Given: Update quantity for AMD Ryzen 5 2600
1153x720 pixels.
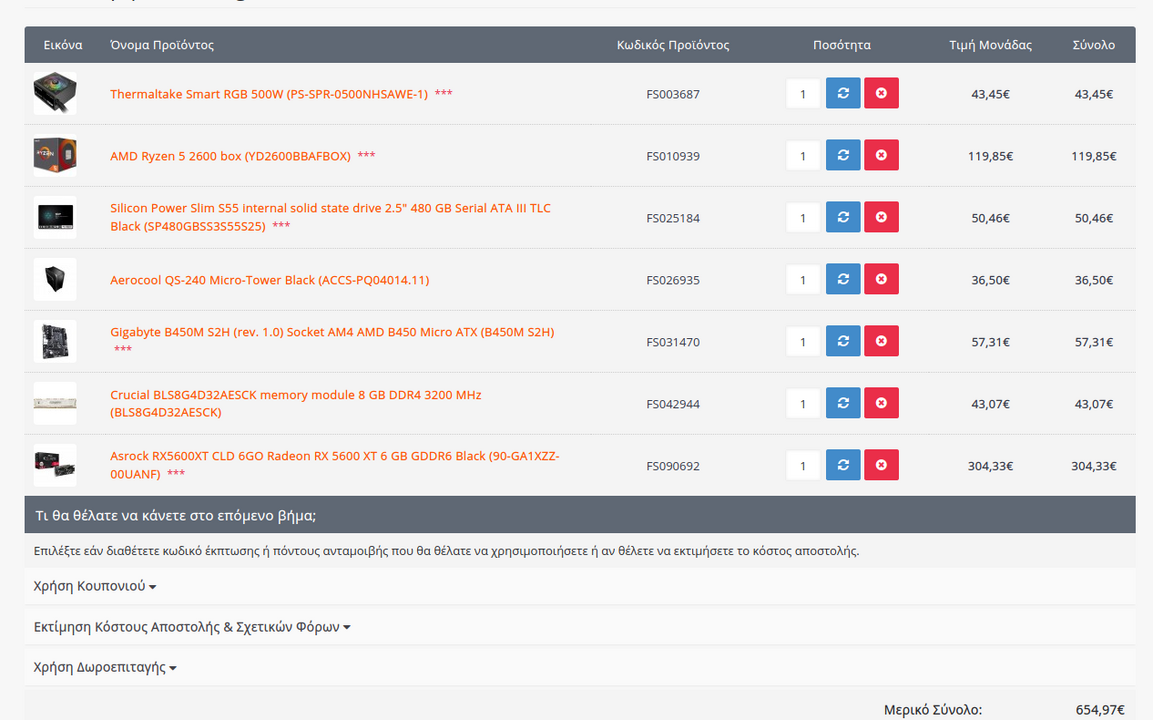Looking at the screenshot, I should pos(843,155).
